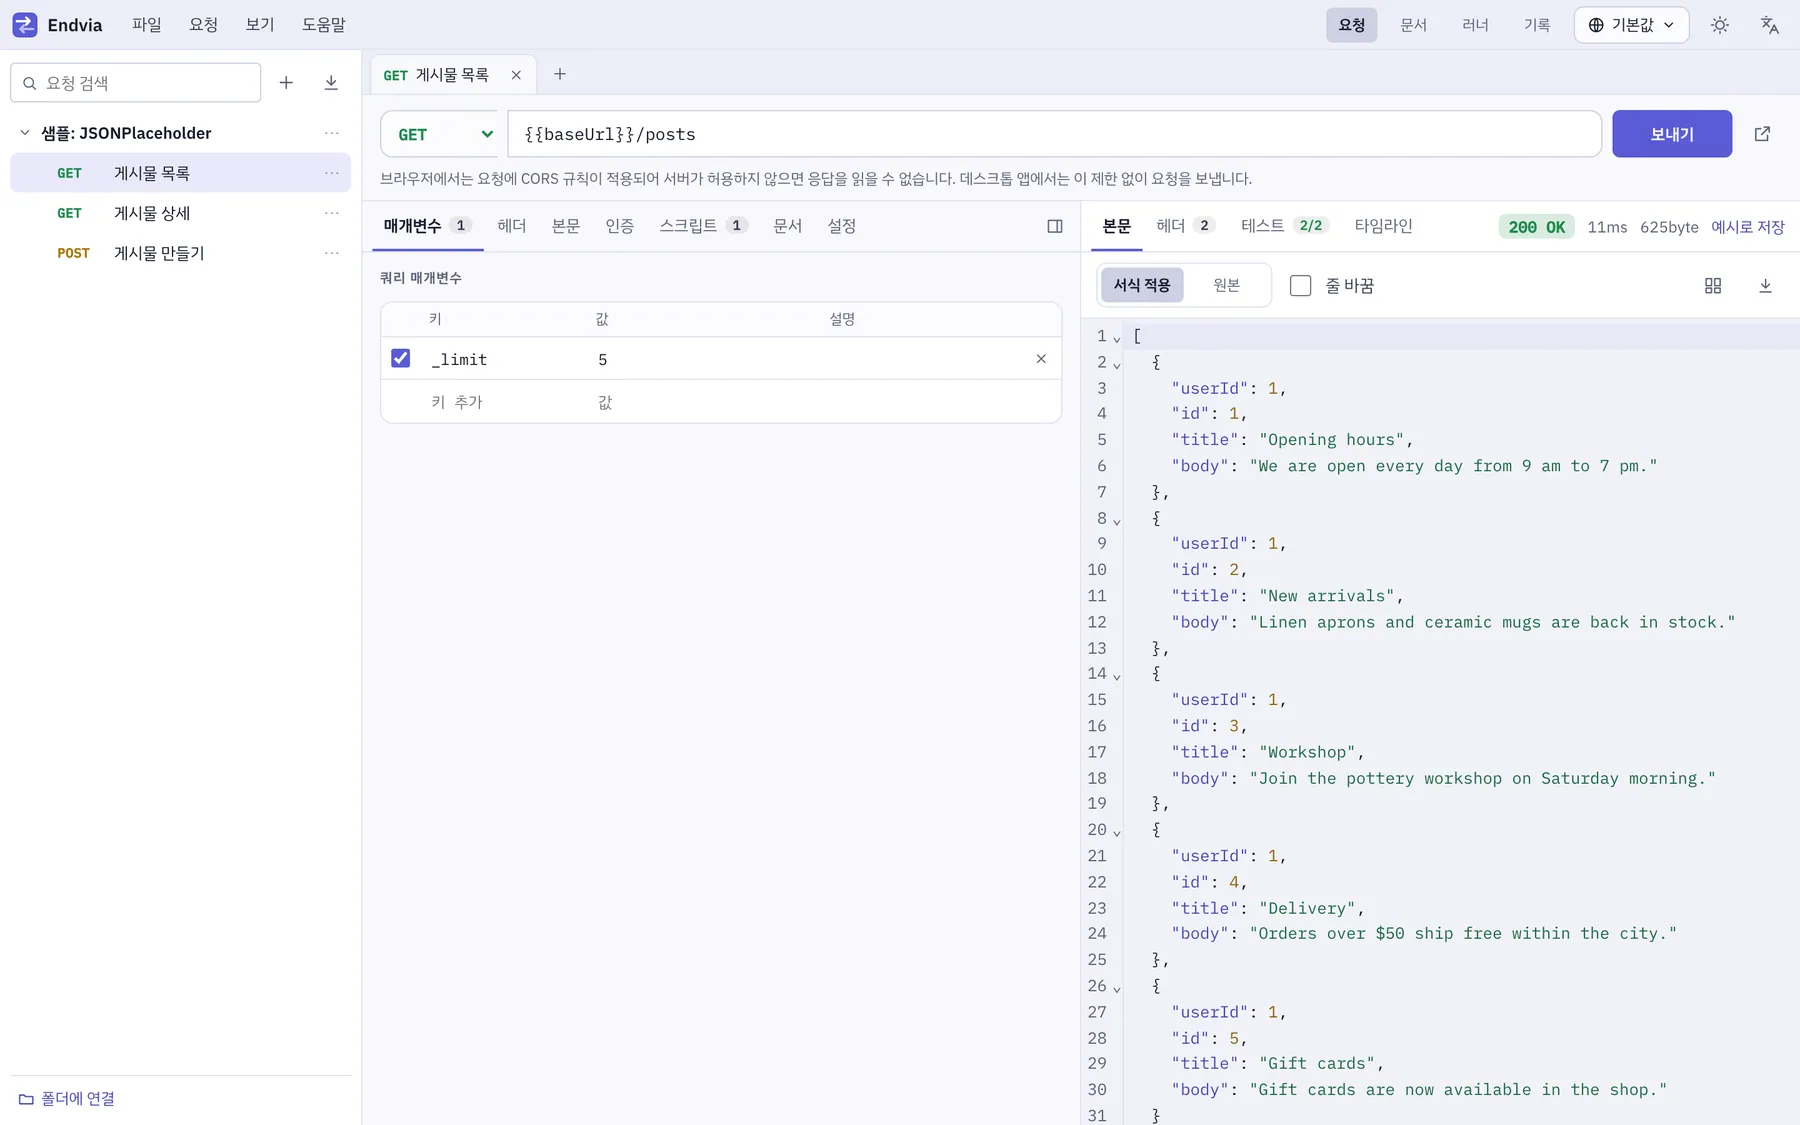The image size is (1800, 1125).
Task: Remove the _limit parameter row
Action: (x=1041, y=359)
